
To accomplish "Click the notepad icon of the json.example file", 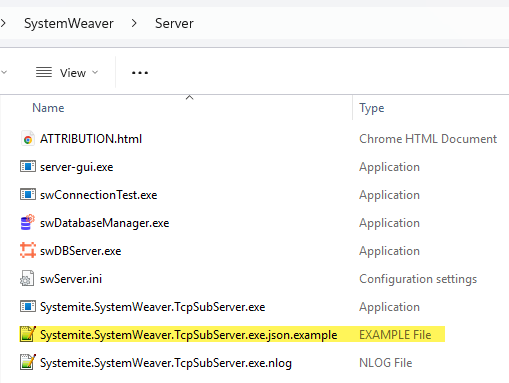I will [28, 334].
